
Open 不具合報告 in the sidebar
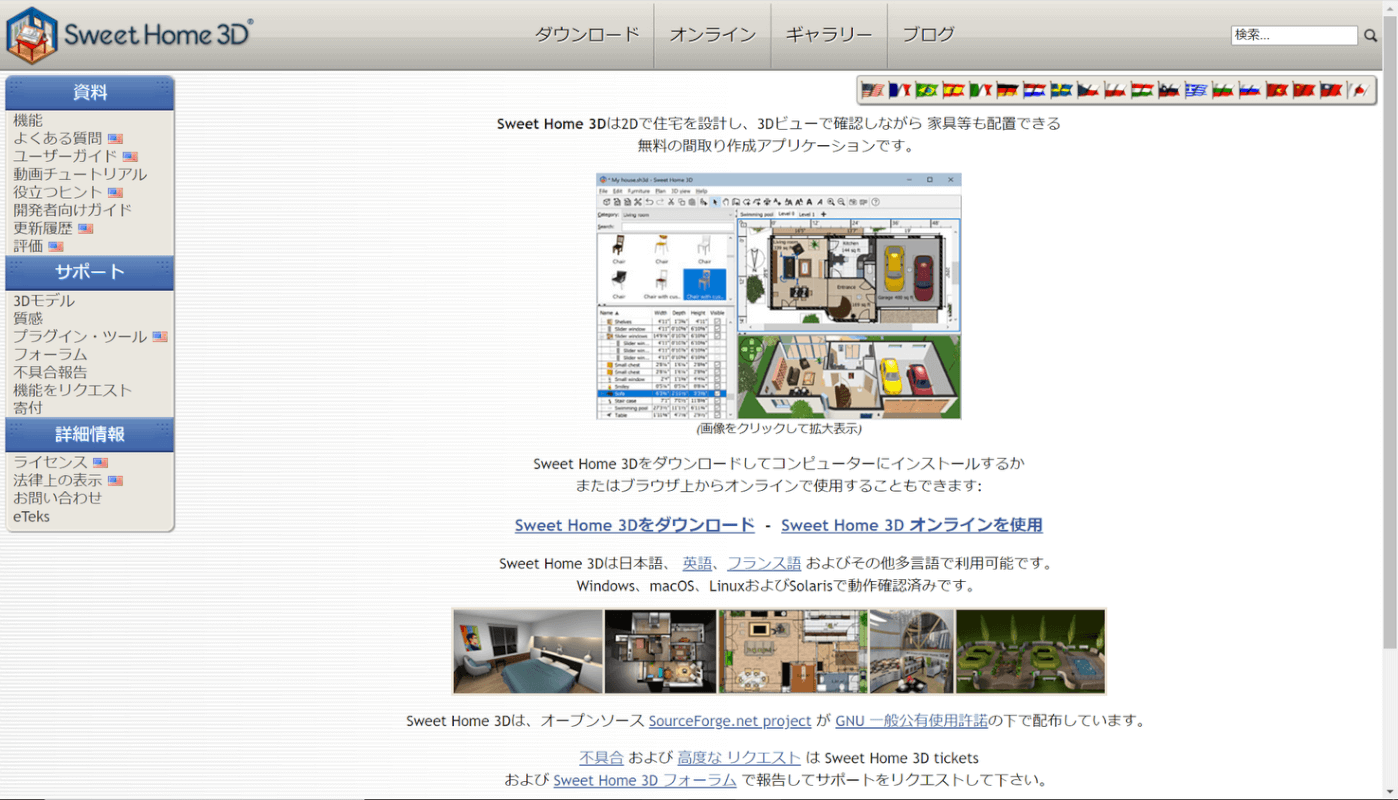click(50, 373)
